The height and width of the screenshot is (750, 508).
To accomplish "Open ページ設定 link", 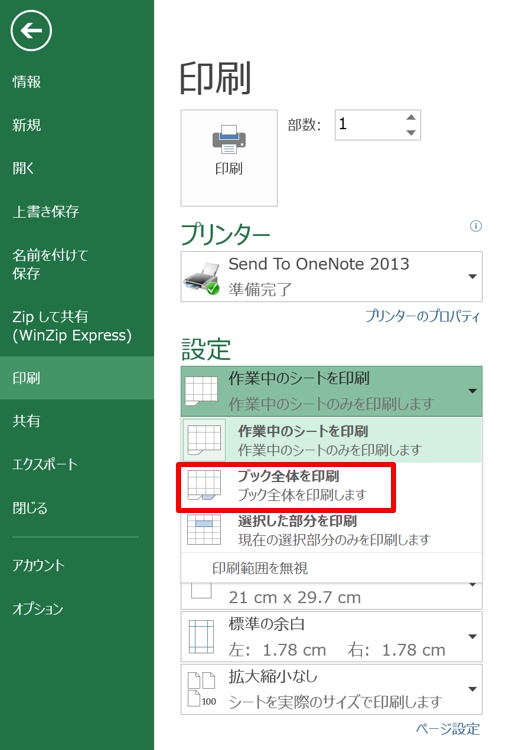I will coord(448,728).
